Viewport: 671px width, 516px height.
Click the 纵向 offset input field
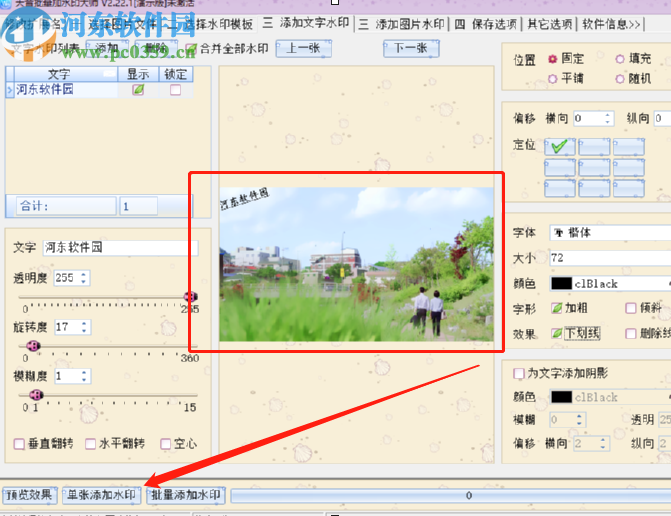pos(662,119)
